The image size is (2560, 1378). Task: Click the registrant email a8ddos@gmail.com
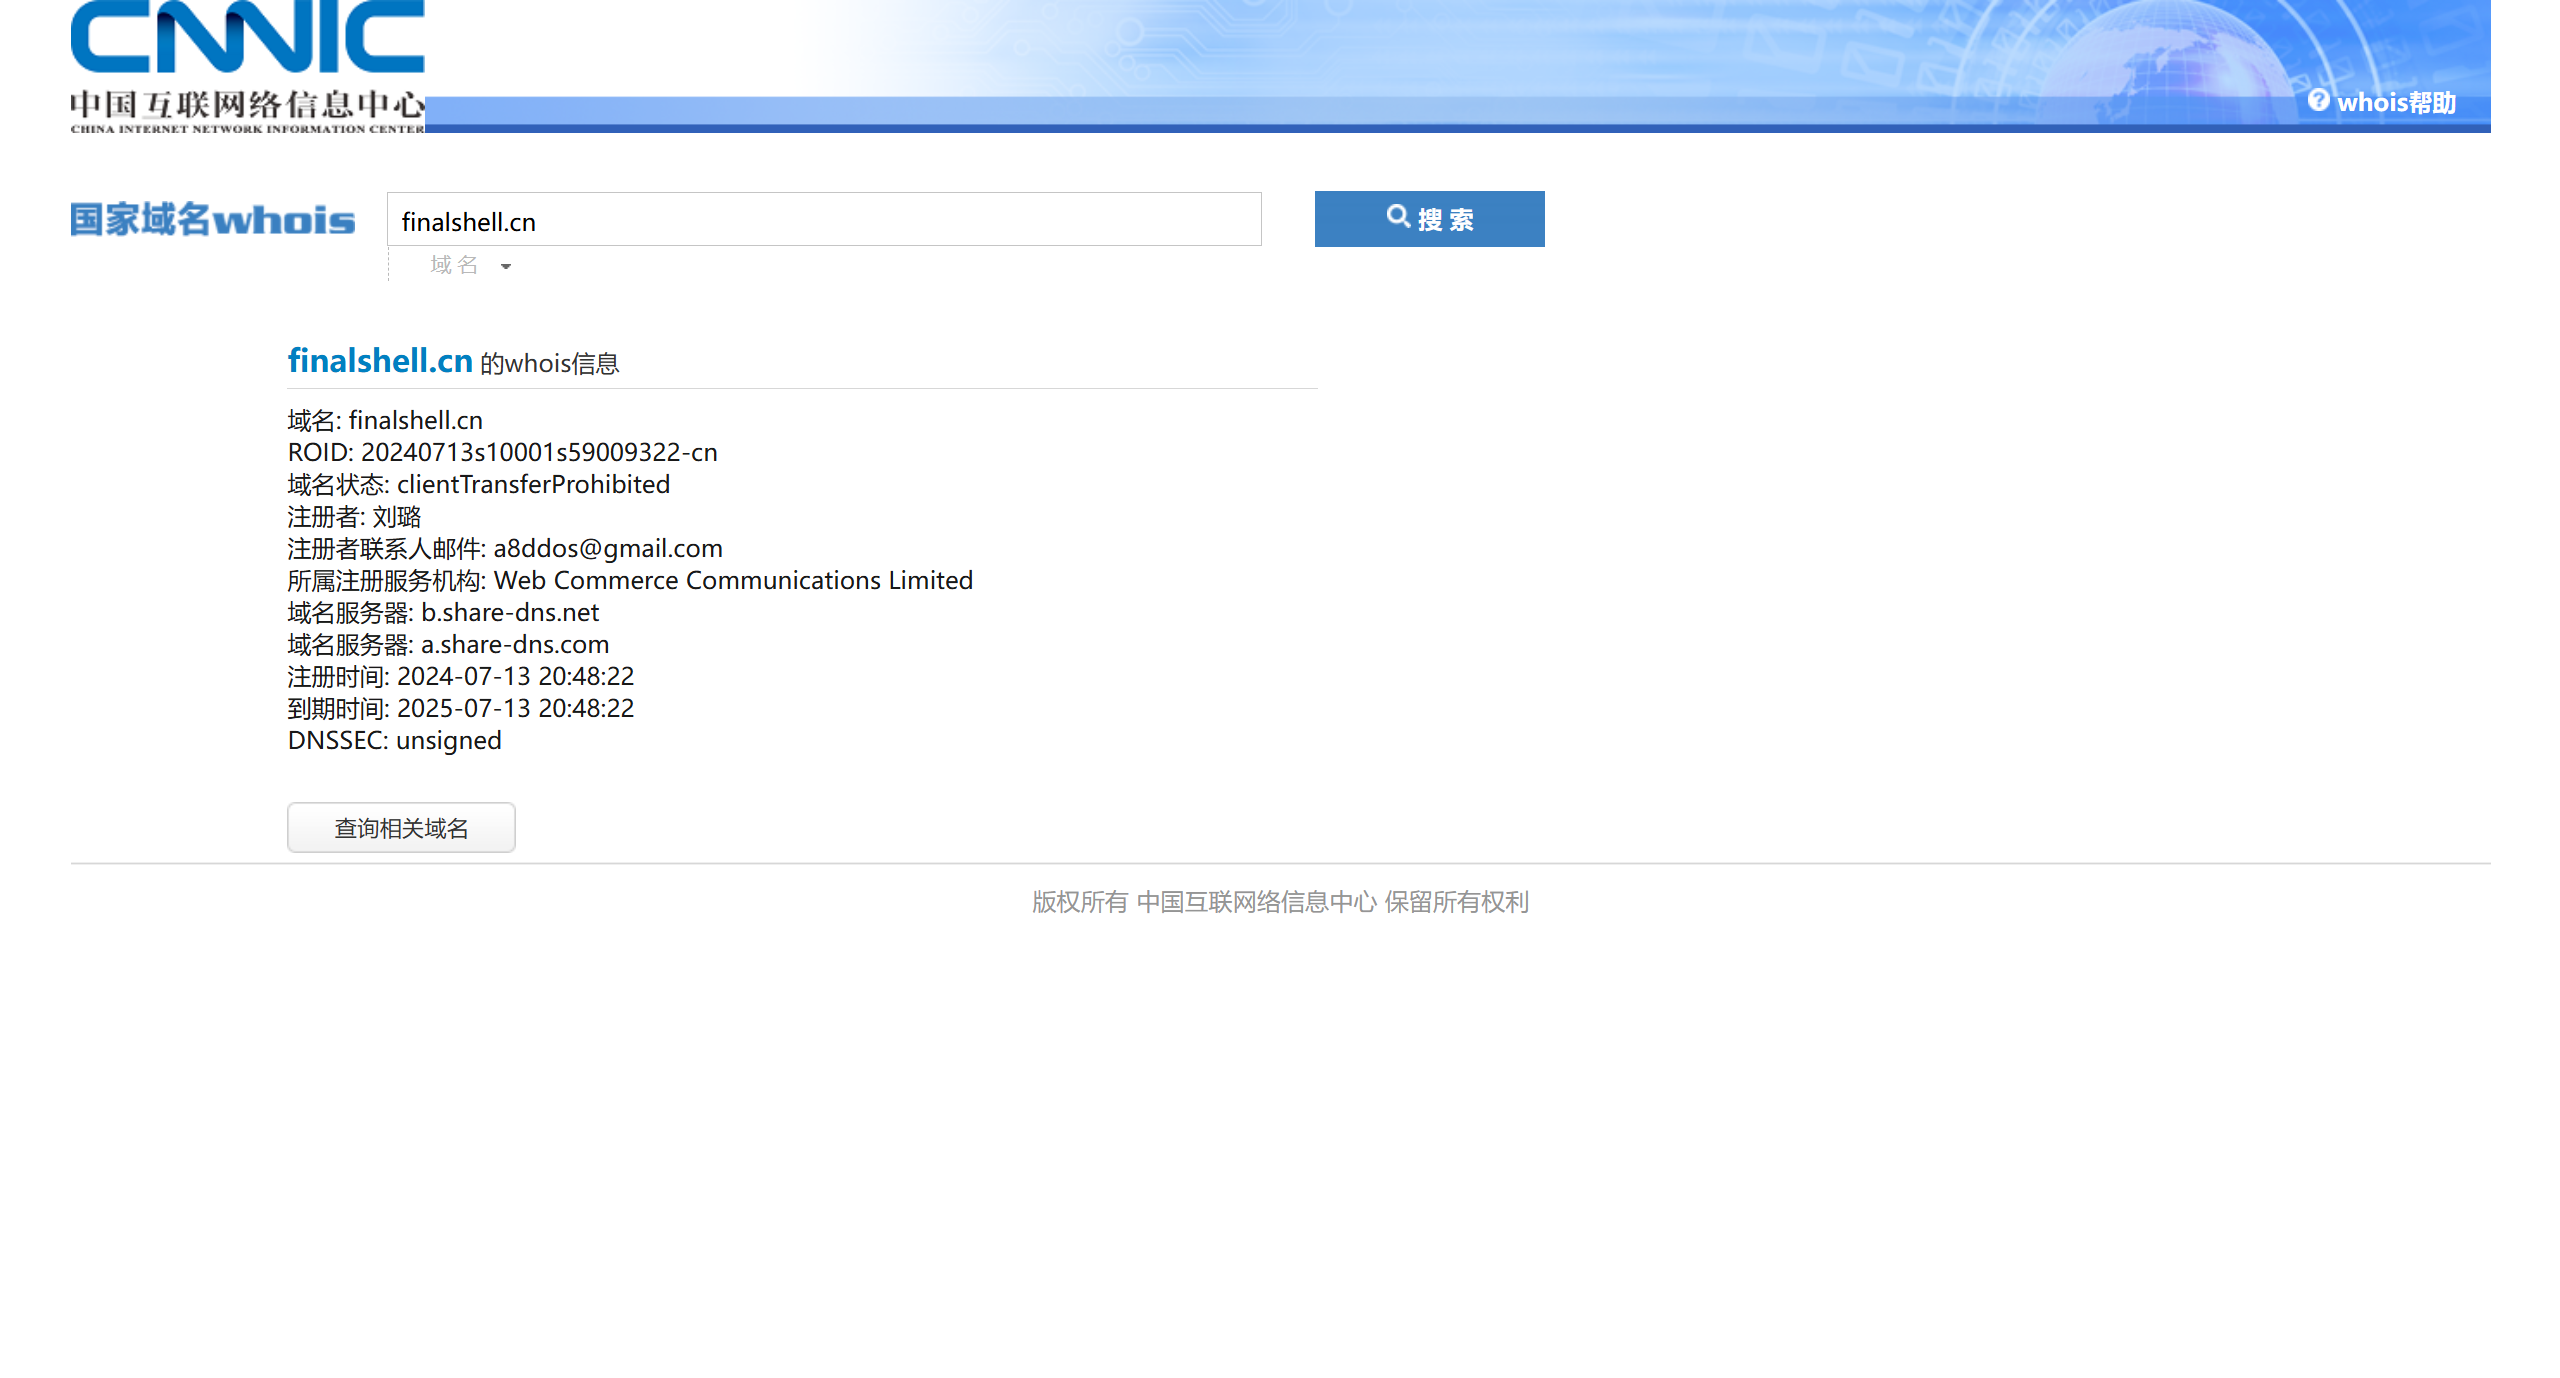[x=607, y=548]
